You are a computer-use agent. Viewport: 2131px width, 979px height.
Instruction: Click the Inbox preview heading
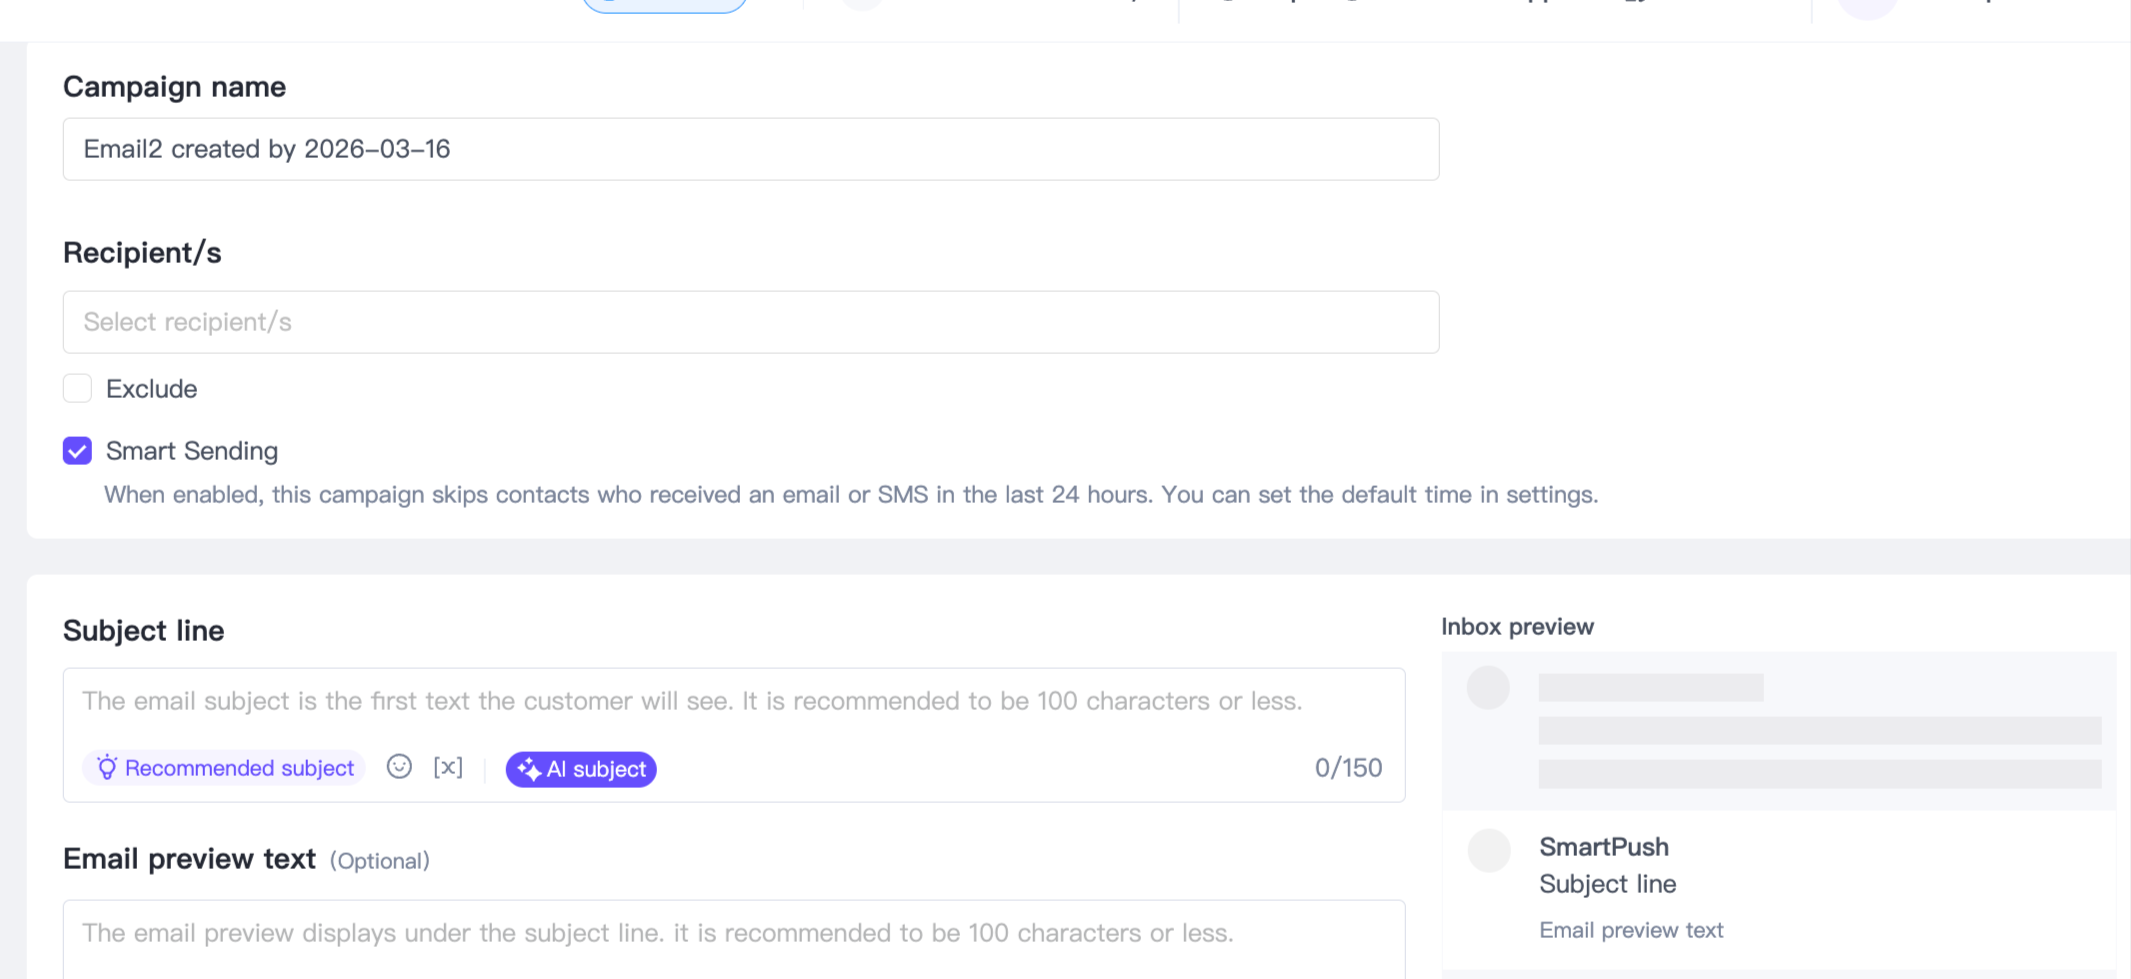pos(1517,627)
